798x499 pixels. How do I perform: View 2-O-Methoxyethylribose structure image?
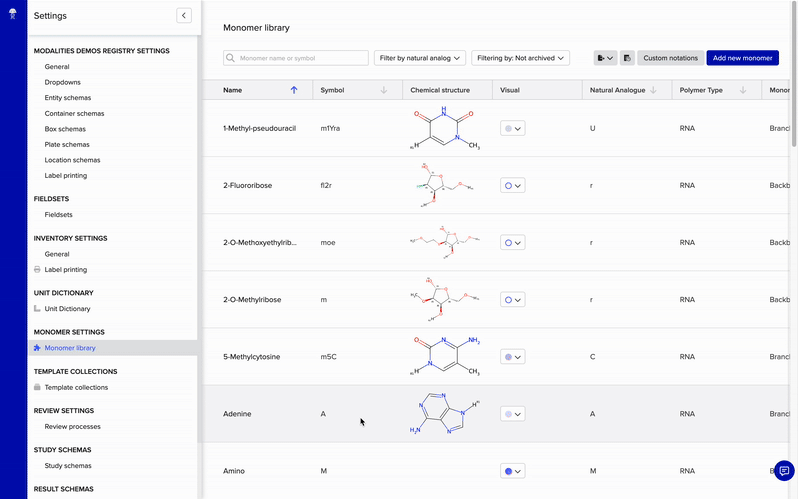(445, 242)
